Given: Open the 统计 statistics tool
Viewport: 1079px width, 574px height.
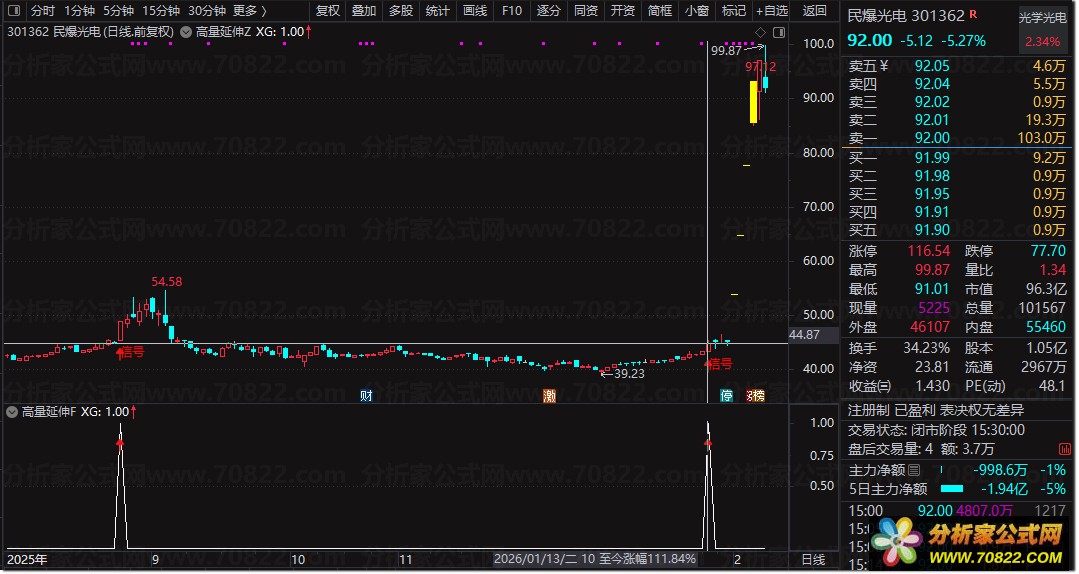Looking at the screenshot, I should point(438,10).
